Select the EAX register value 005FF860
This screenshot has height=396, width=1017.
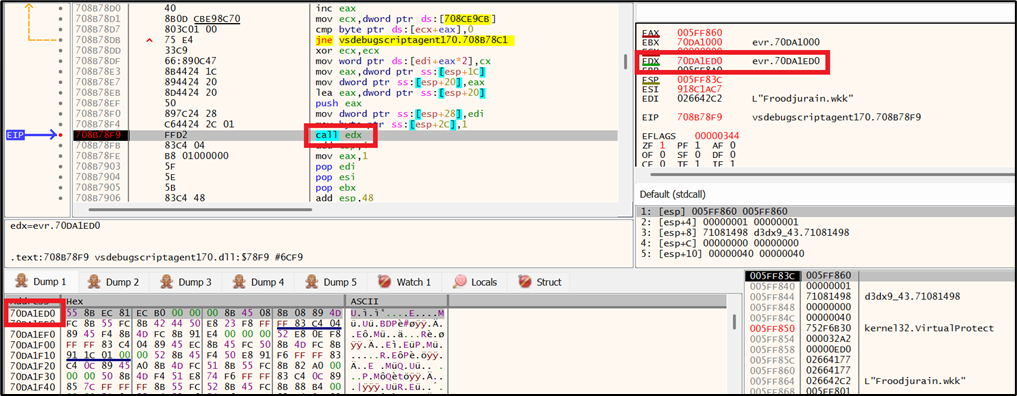coord(700,32)
